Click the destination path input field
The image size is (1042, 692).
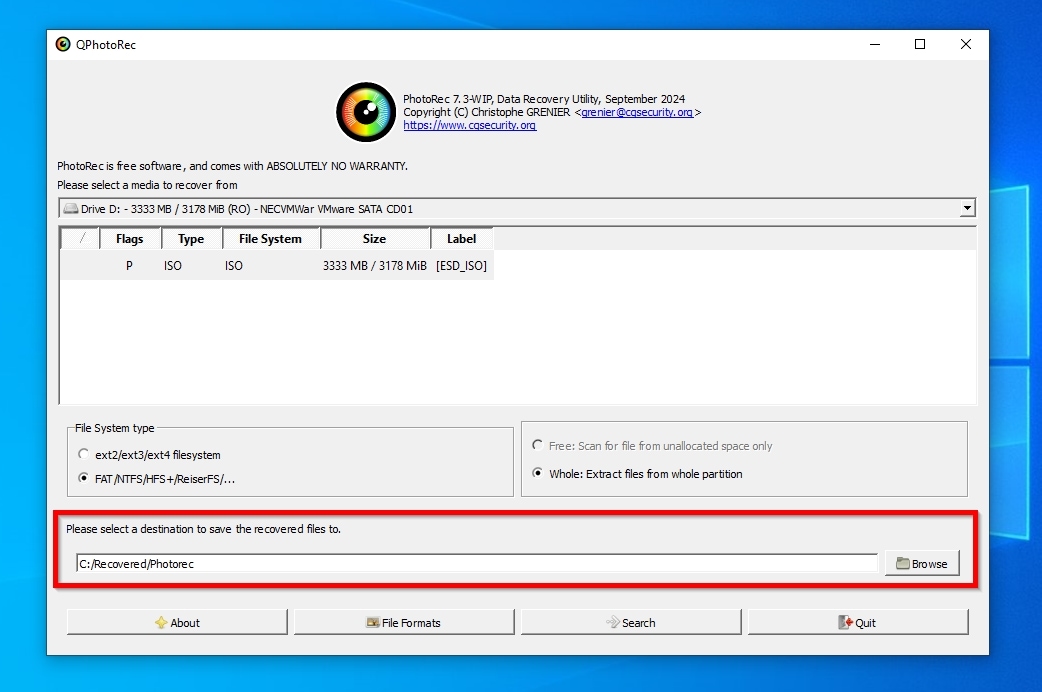pyautogui.click(x=476, y=564)
